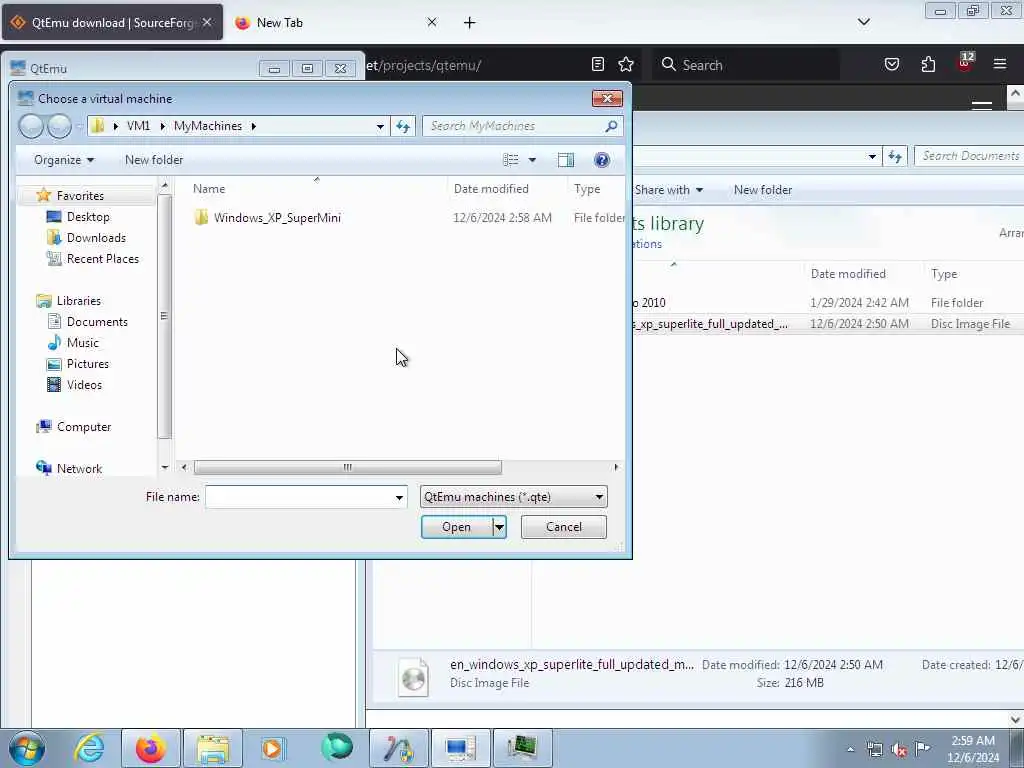Viewport: 1024px width, 768px height.
Task: Open the list all tabs chevron
Action: pyautogui.click(x=864, y=23)
